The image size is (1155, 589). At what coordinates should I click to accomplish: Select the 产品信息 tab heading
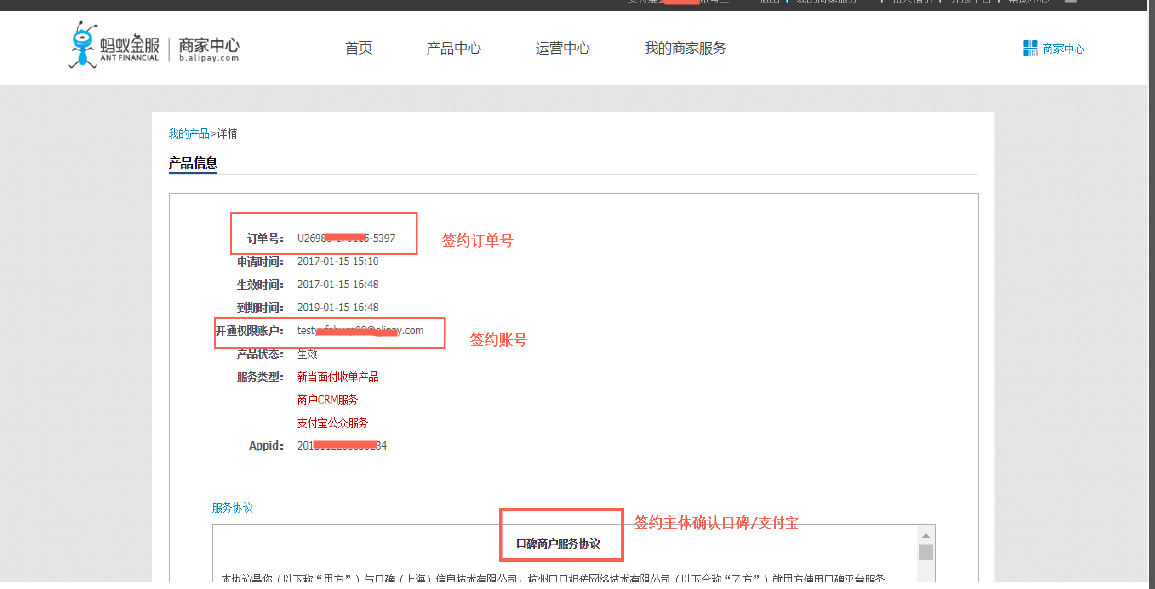pyautogui.click(x=193, y=163)
